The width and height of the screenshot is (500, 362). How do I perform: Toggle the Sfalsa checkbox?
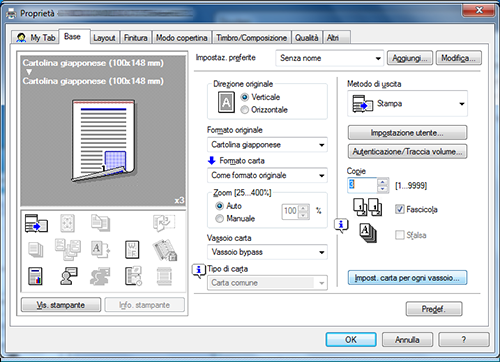click(399, 235)
